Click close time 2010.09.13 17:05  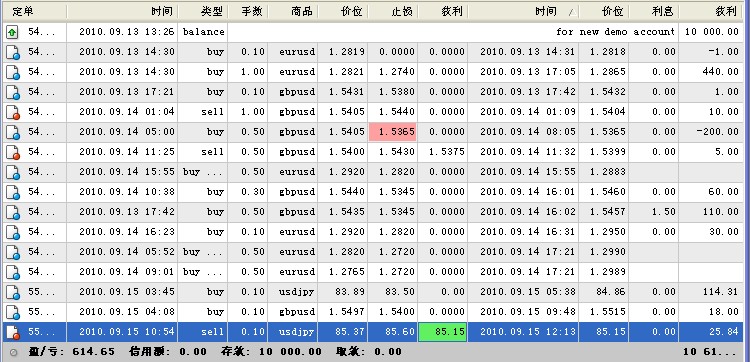pyautogui.click(x=528, y=72)
